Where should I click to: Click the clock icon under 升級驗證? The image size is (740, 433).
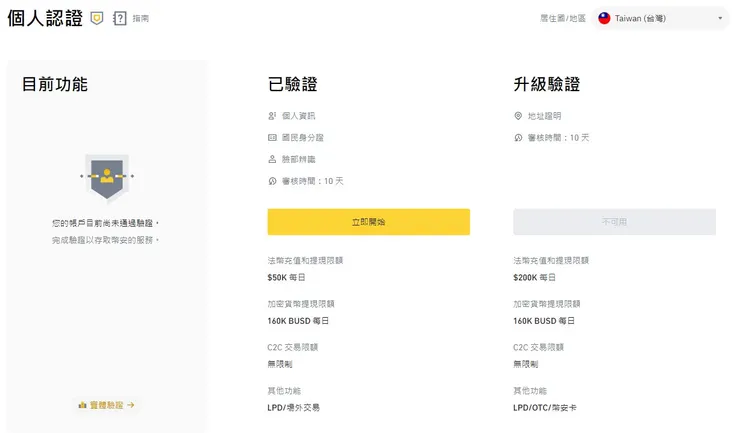[x=518, y=137]
